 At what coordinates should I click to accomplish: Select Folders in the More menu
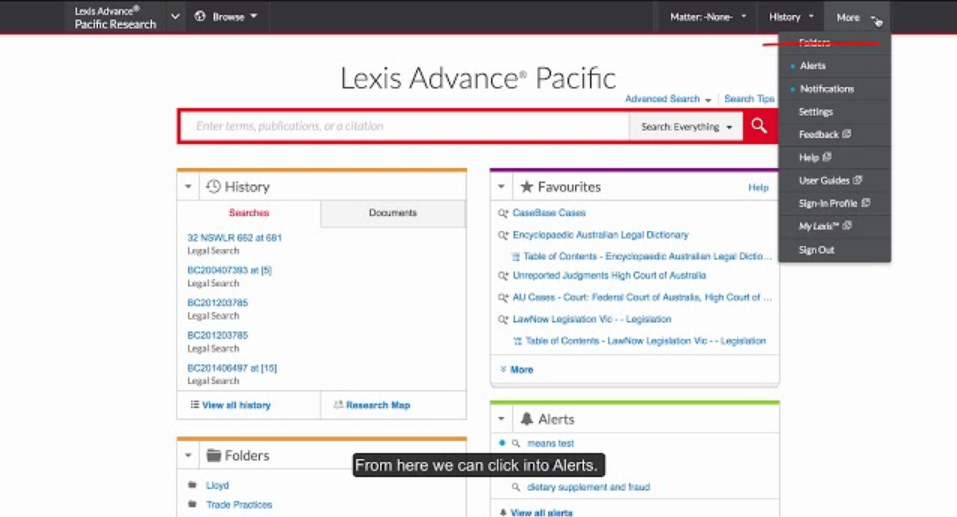tap(814, 43)
